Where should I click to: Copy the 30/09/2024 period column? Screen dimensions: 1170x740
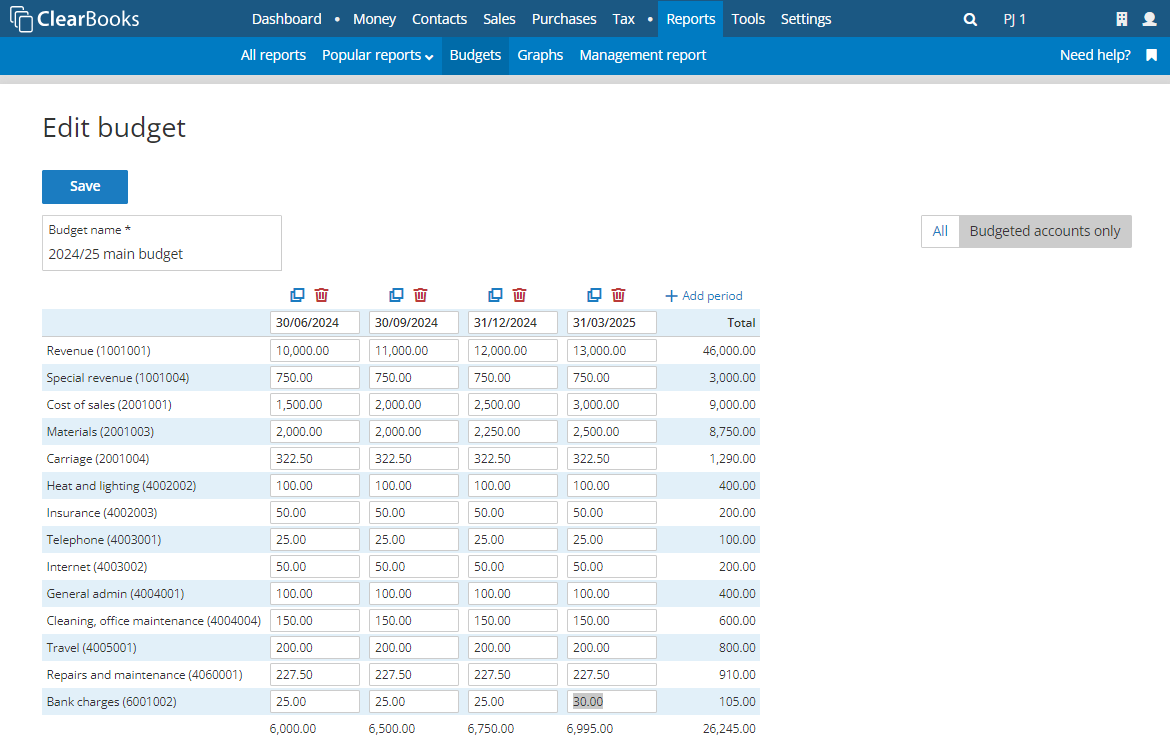[x=396, y=295]
